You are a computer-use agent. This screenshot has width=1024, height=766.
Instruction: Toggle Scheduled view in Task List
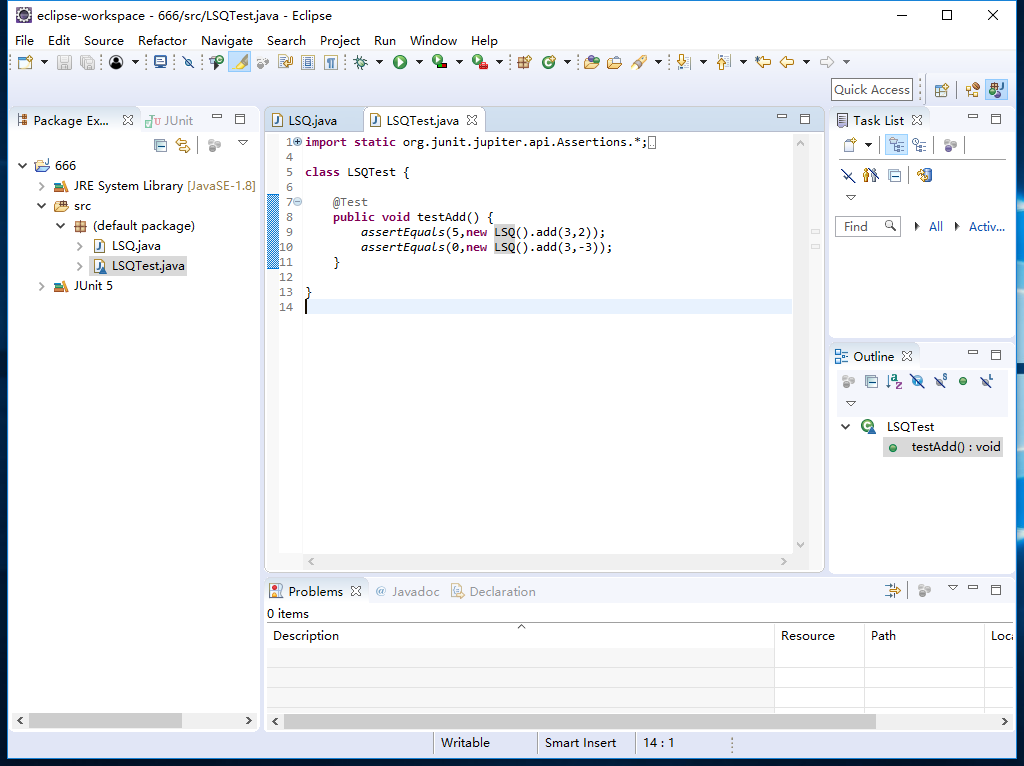(920, 145)
